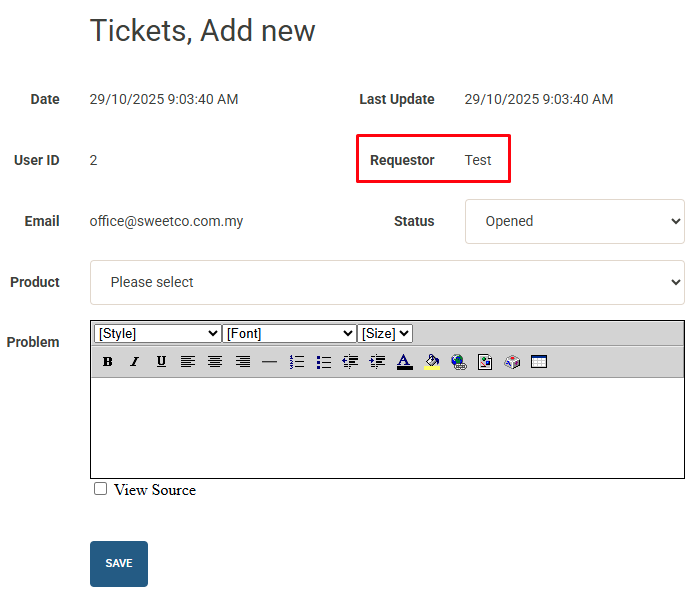Click the underline toolbar icon

[161, 362]
